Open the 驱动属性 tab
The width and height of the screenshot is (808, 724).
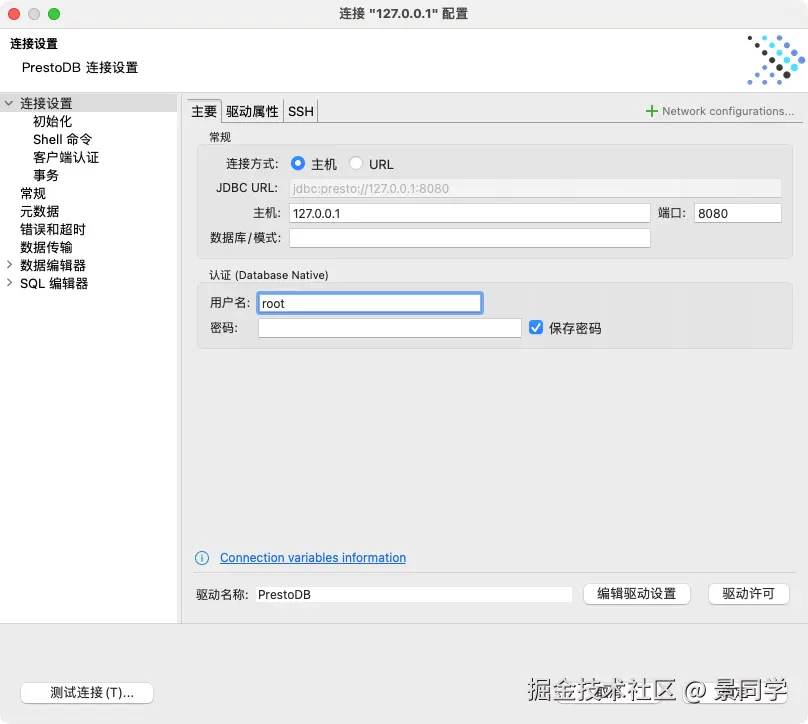(x=252, y=111)
